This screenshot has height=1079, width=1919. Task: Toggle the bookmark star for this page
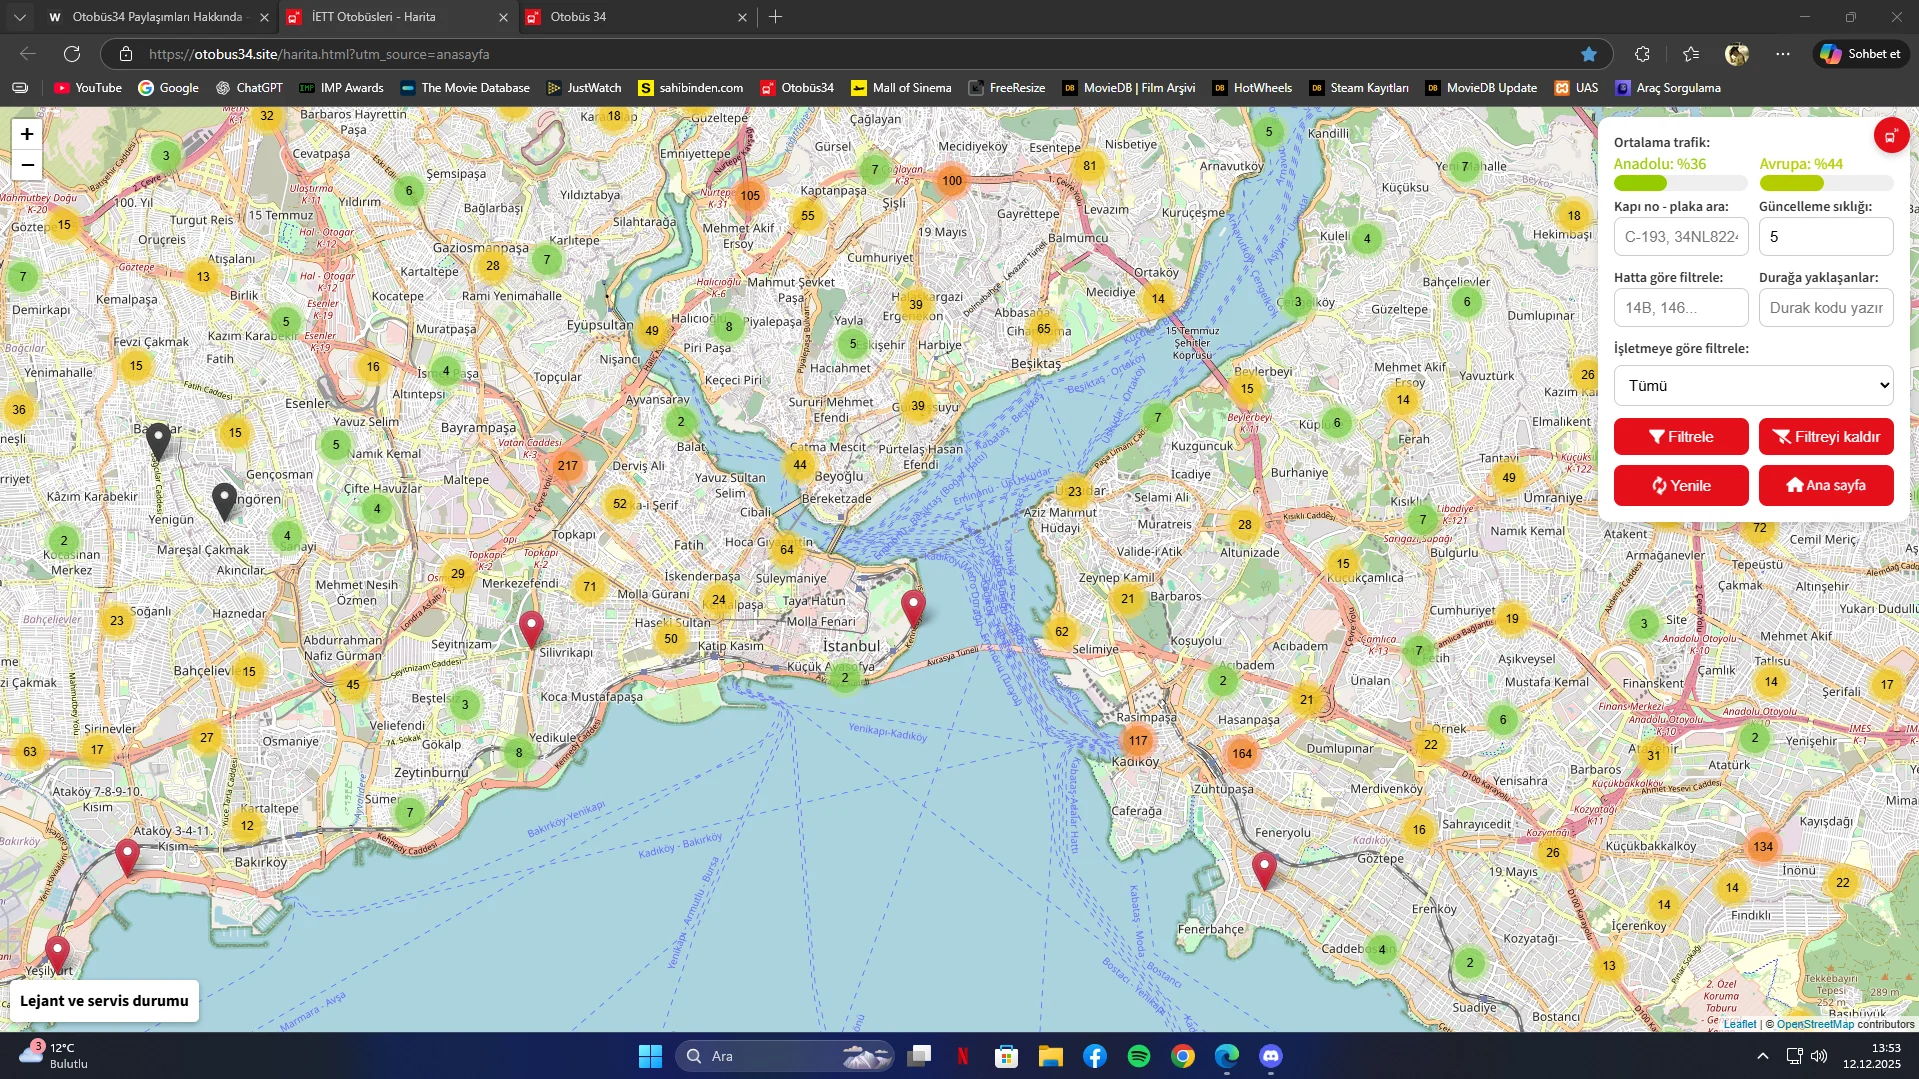(1588, 54)
